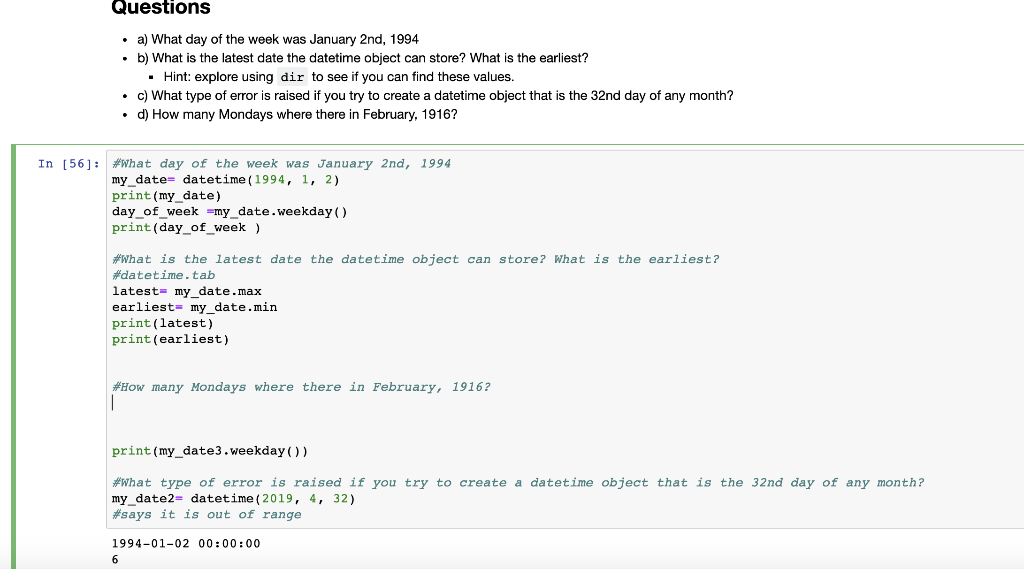Click the In [56] cell prompt label
Image resolution: width=1024 pixels, height=569 pixels.
click(69, 163)
